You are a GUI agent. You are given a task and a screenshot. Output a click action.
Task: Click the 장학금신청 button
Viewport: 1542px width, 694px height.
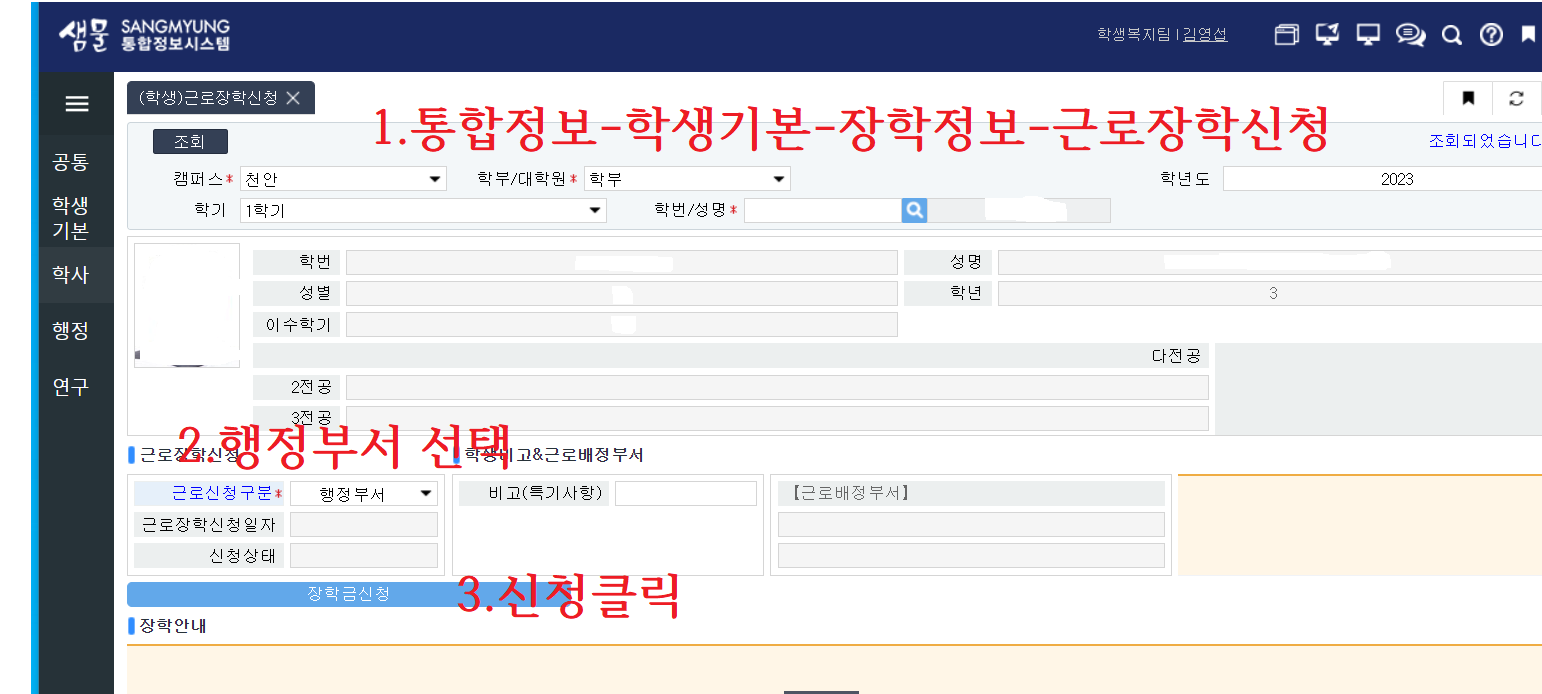point(348,594)
